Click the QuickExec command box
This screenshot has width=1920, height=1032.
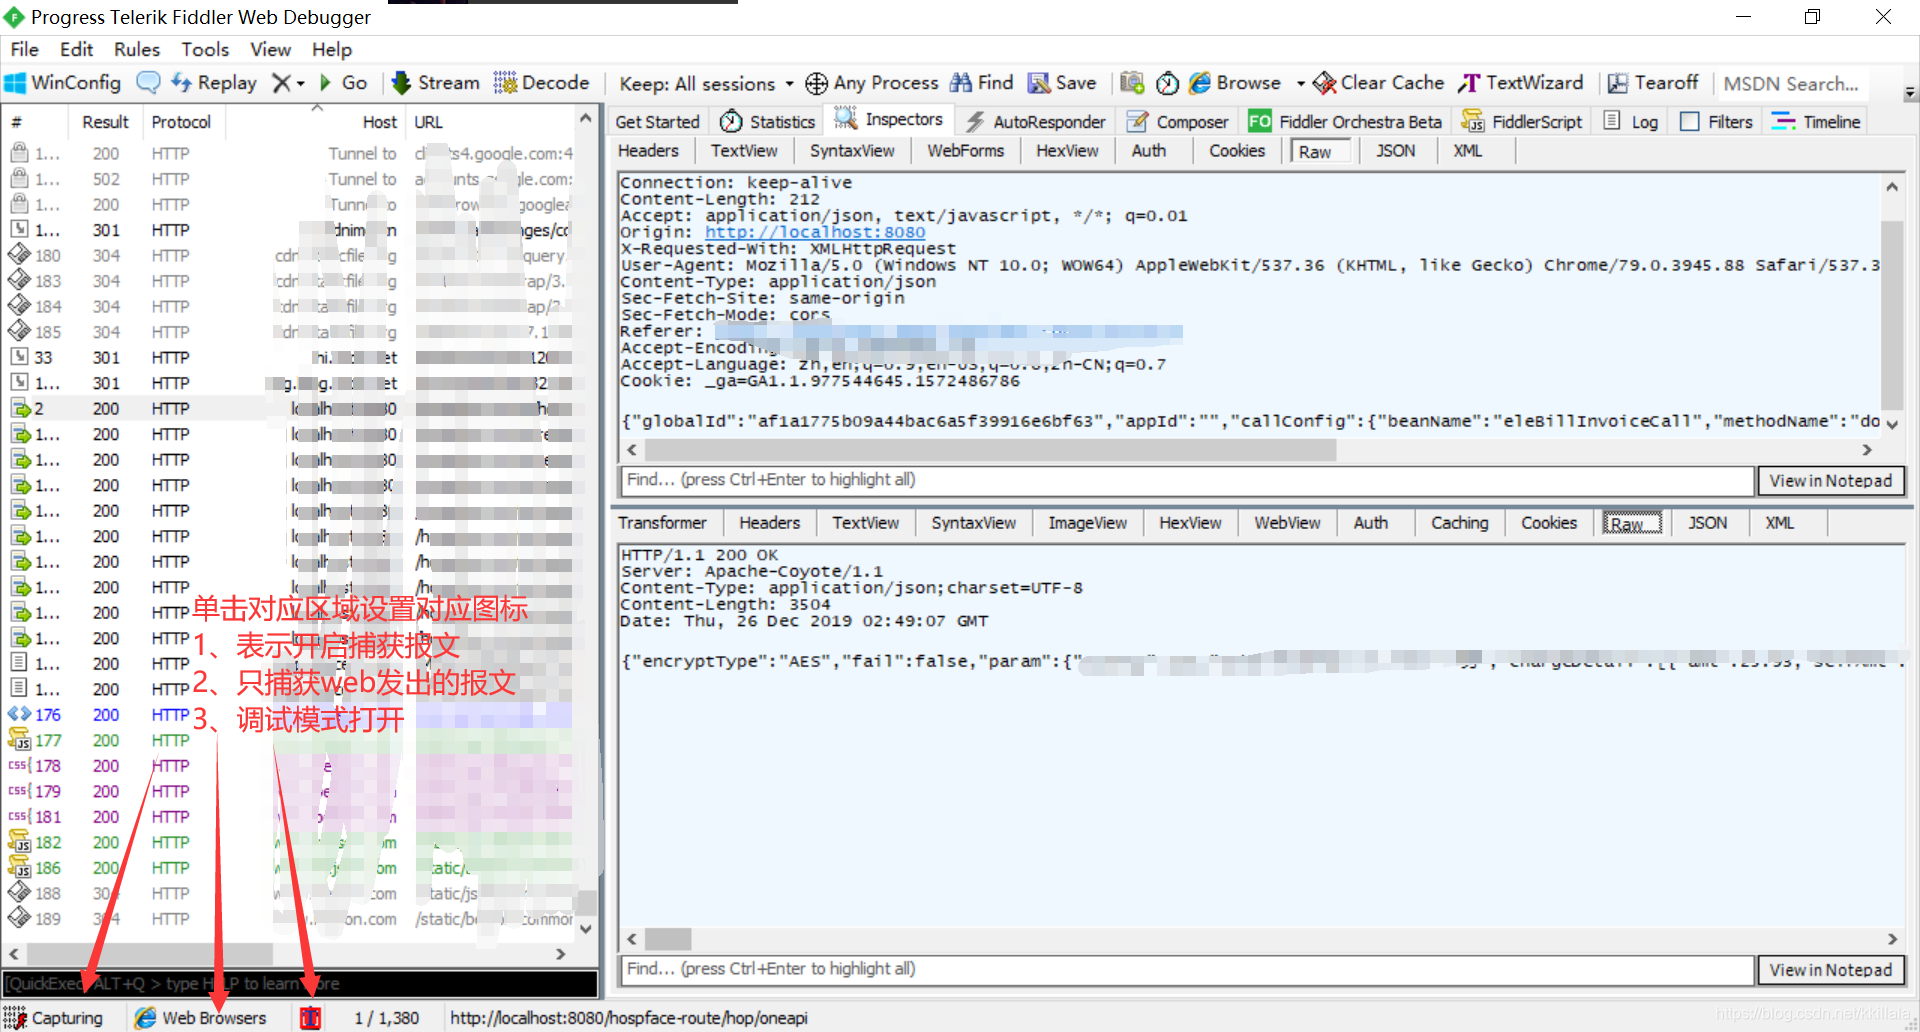point(300,984)
